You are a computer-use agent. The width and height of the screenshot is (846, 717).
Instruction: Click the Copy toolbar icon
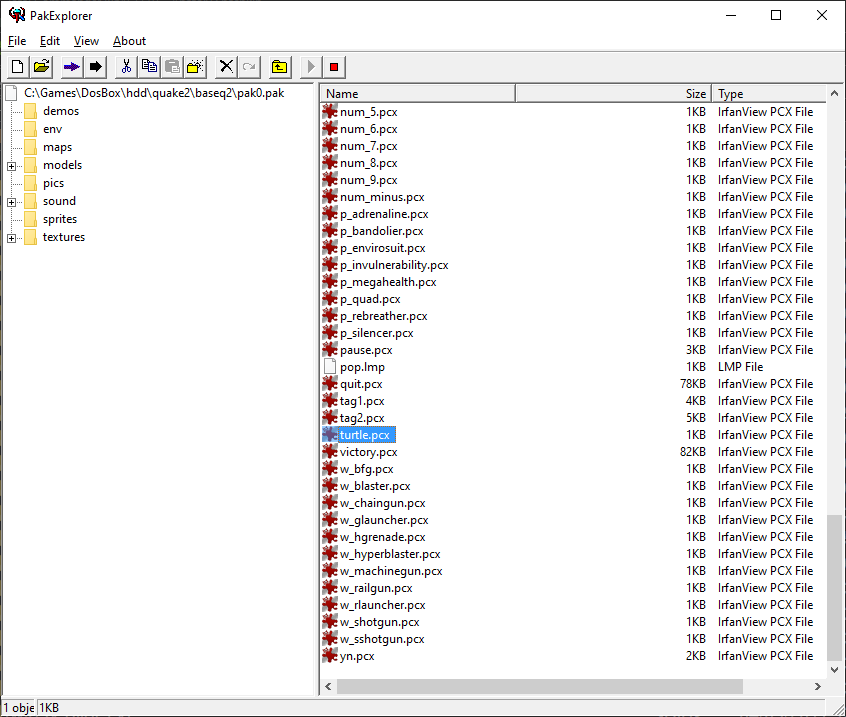coord(149,67)
